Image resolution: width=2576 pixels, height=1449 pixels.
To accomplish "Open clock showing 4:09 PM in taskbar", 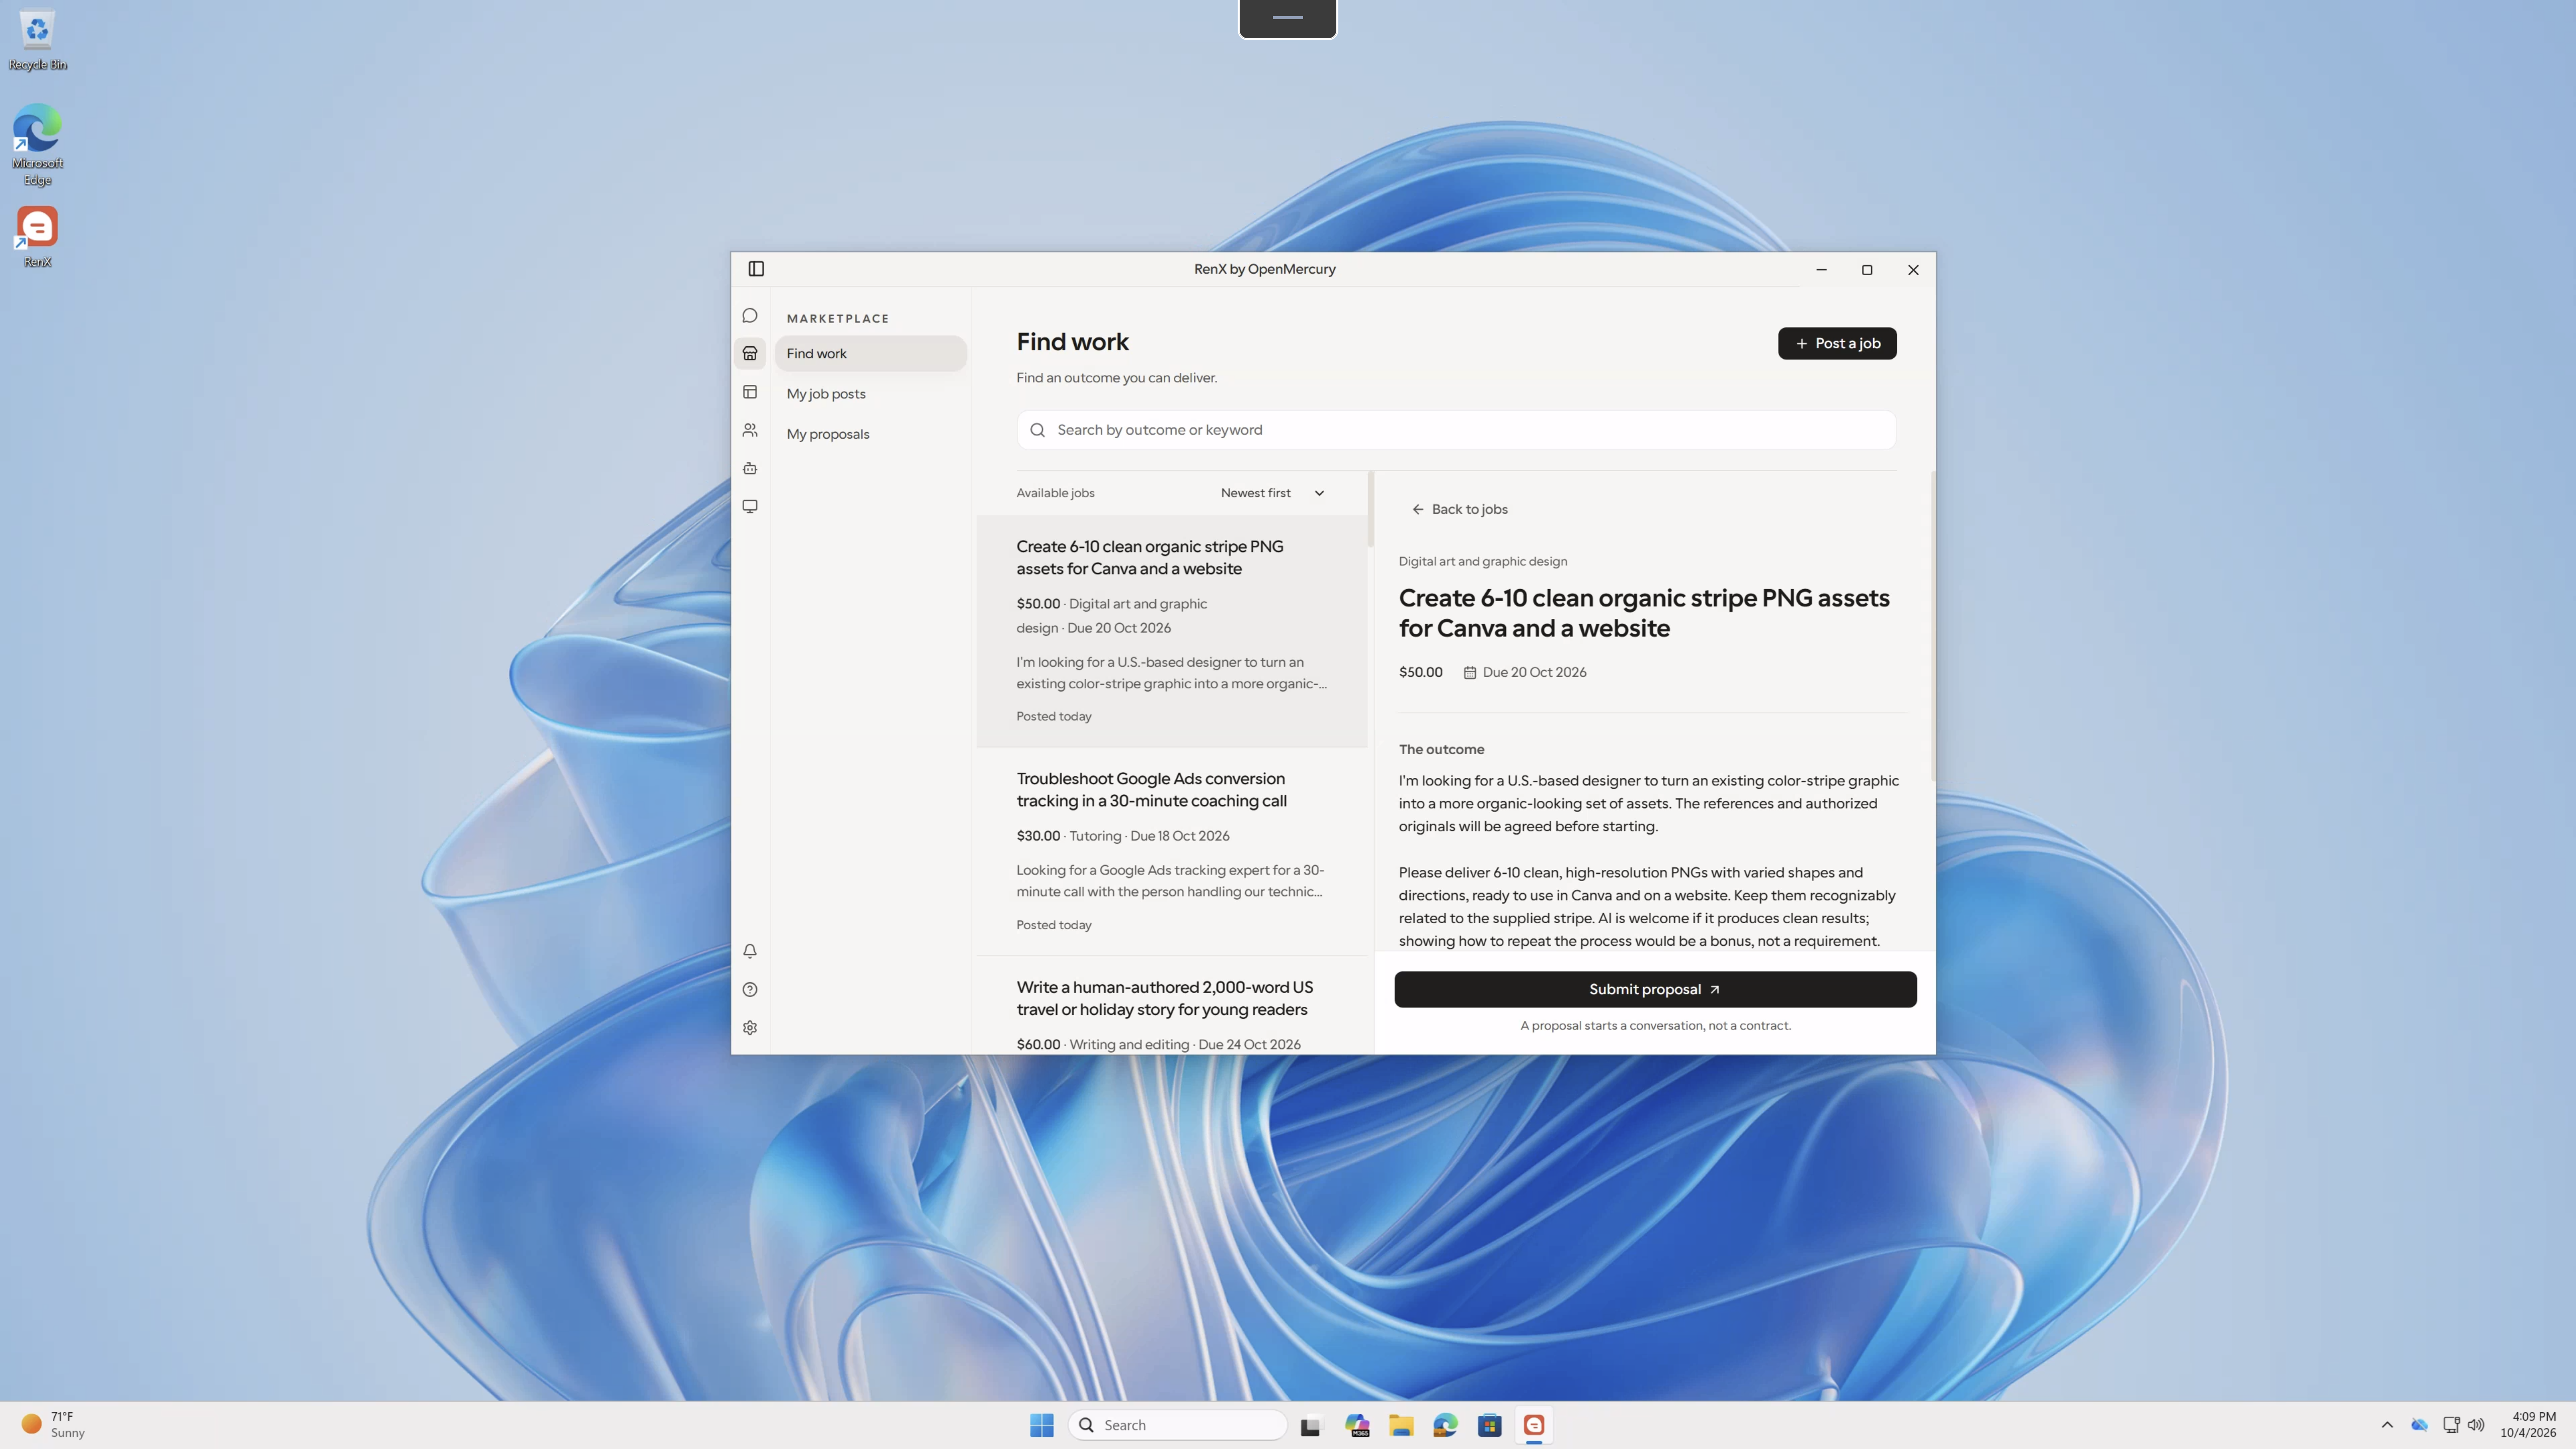I will click(x=2528, y=1425).
